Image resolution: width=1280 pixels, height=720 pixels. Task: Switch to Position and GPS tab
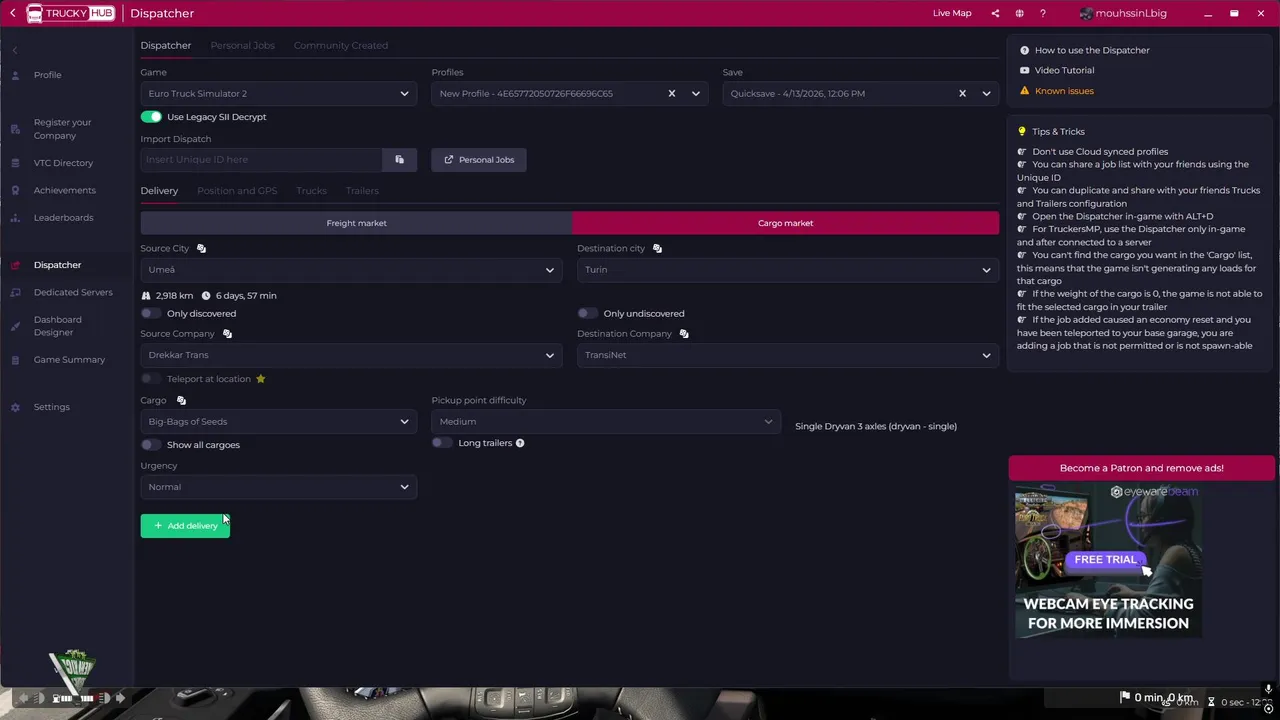[x=237, y=191]
